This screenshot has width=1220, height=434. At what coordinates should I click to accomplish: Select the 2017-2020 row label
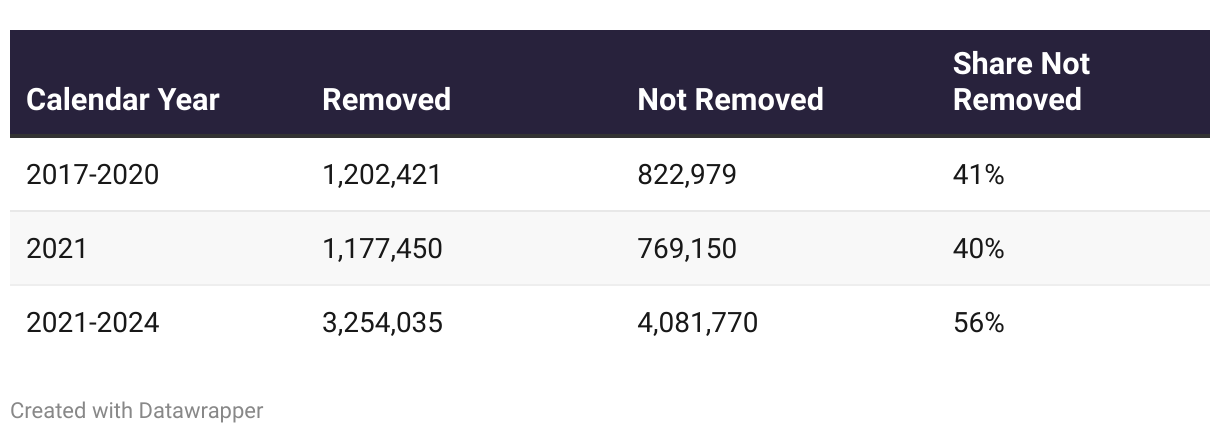point(92,175)
